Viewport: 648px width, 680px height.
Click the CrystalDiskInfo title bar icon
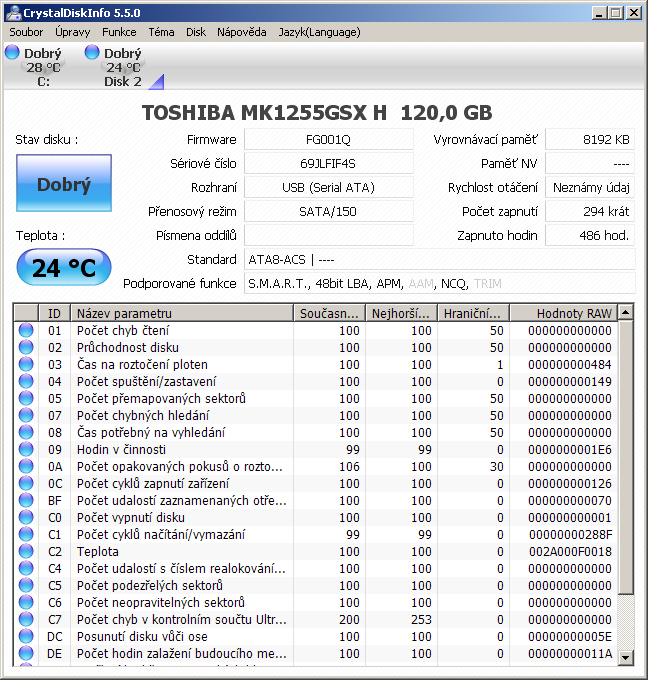[13, 13]
